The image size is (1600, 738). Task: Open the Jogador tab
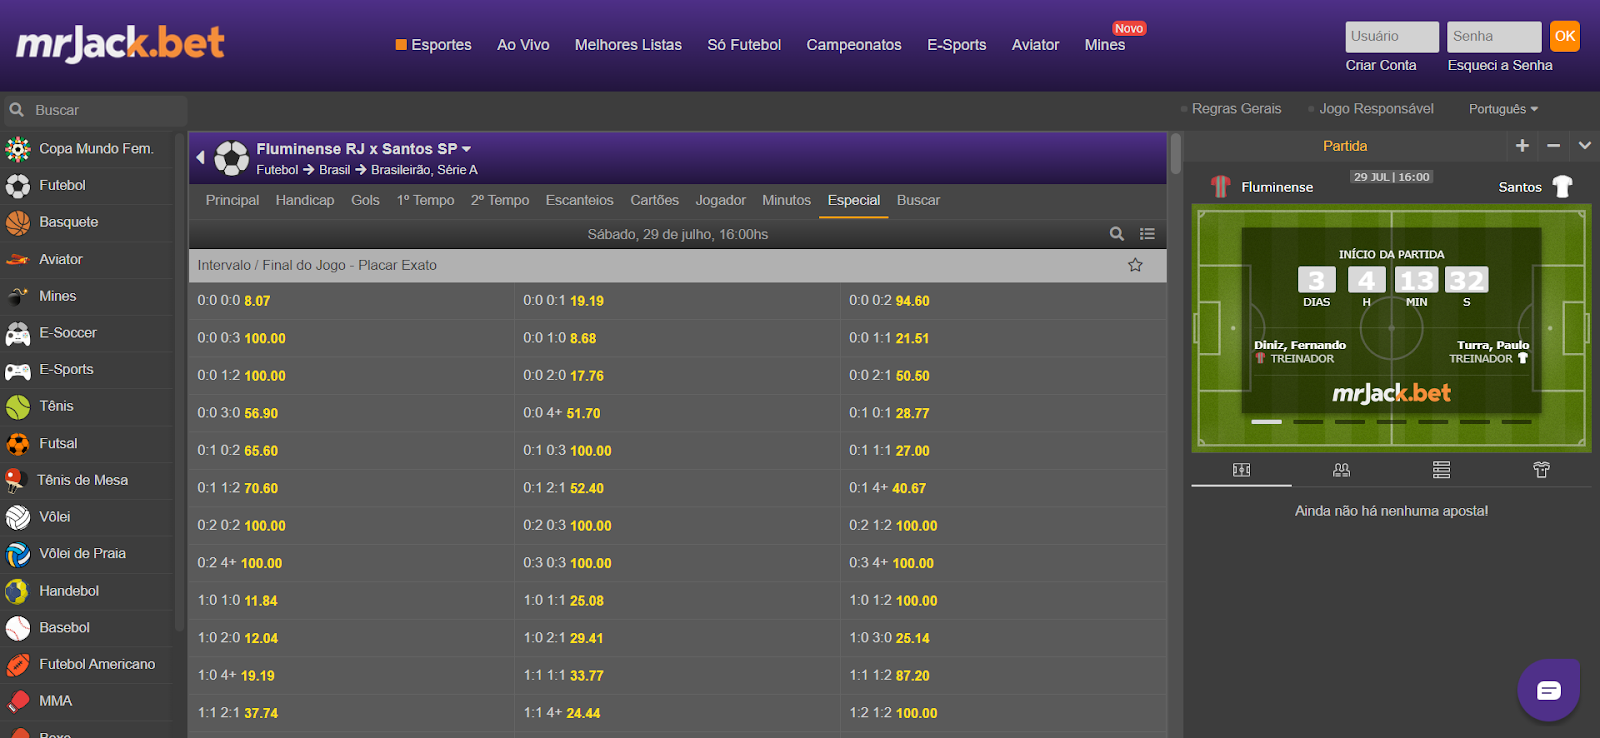point(721,201)
